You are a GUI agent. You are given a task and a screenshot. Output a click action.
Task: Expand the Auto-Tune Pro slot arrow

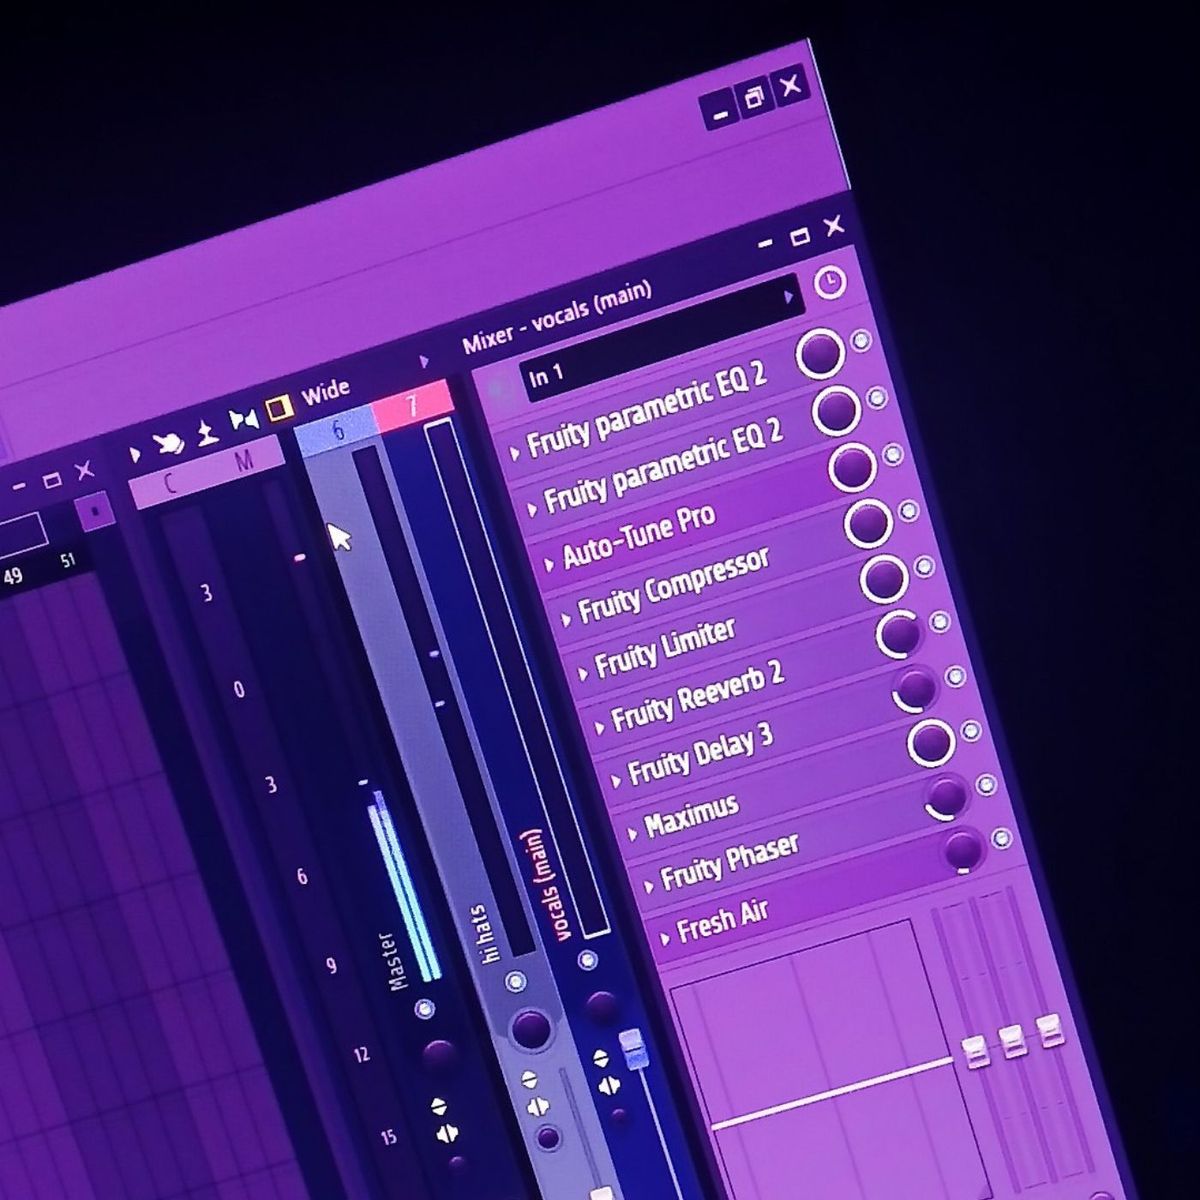[549, 565]
